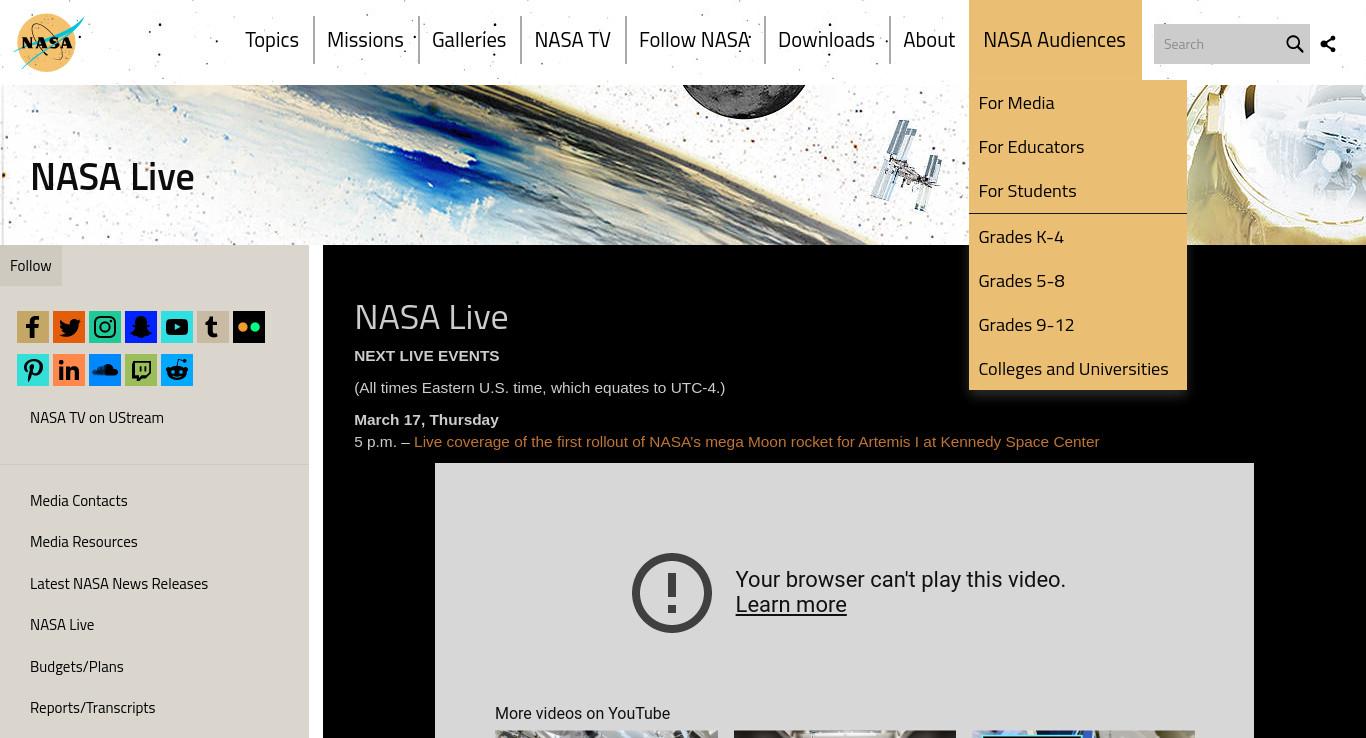
Task: Open NASA's Flickr icon
Action: click(x=249, y=327)
